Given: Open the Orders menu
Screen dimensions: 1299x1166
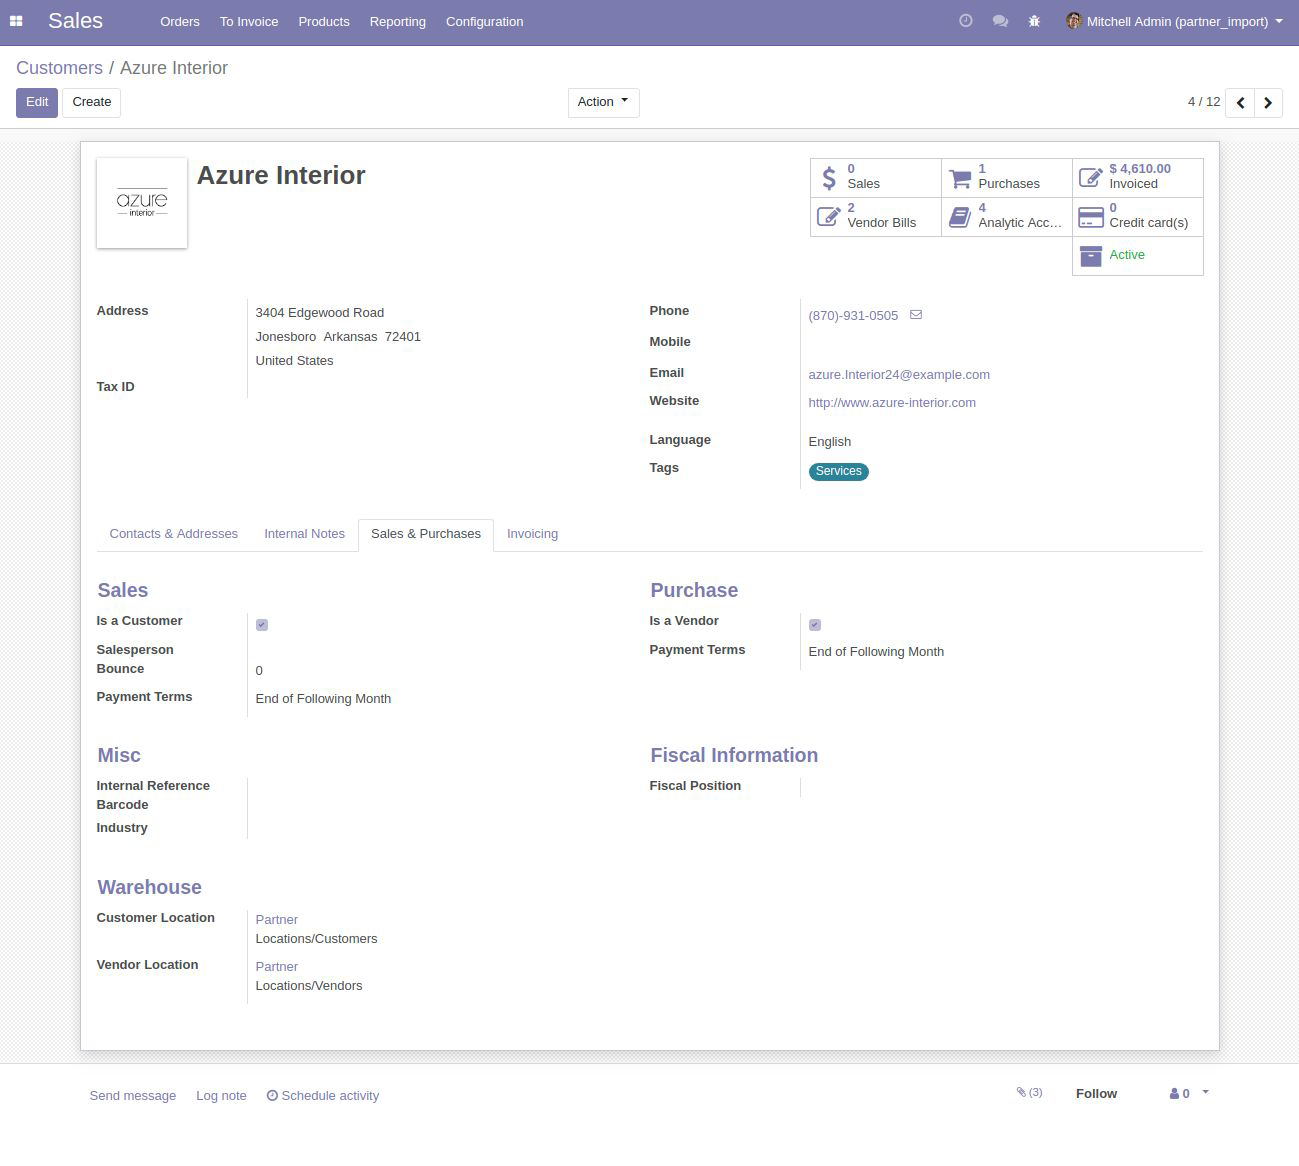Looking at the screenshot, I should coord(180,21).
